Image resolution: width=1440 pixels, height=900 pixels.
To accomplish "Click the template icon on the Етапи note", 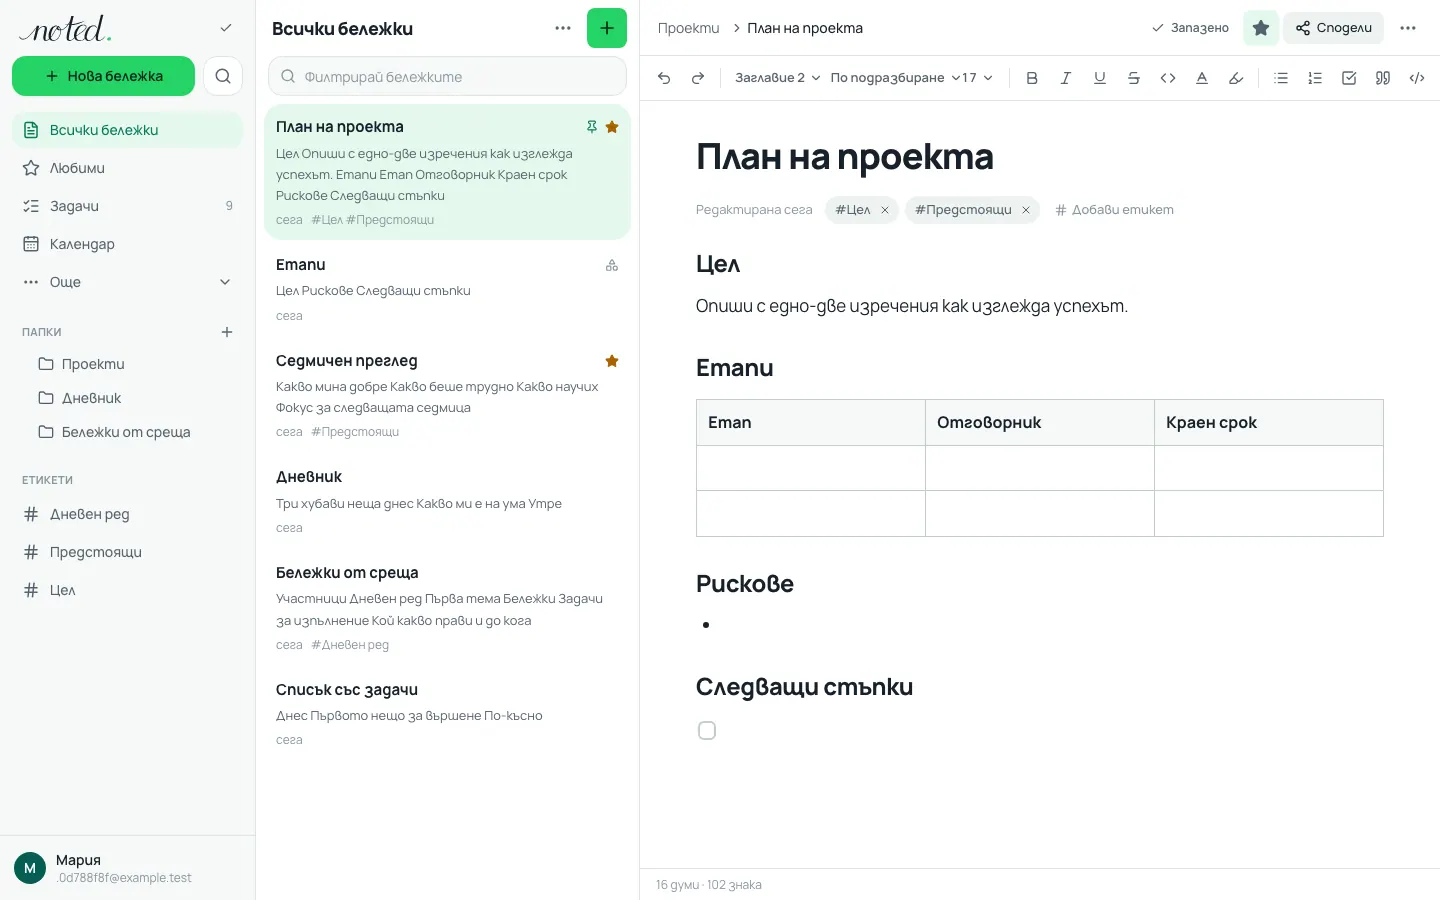I will [x=612, y=266].
